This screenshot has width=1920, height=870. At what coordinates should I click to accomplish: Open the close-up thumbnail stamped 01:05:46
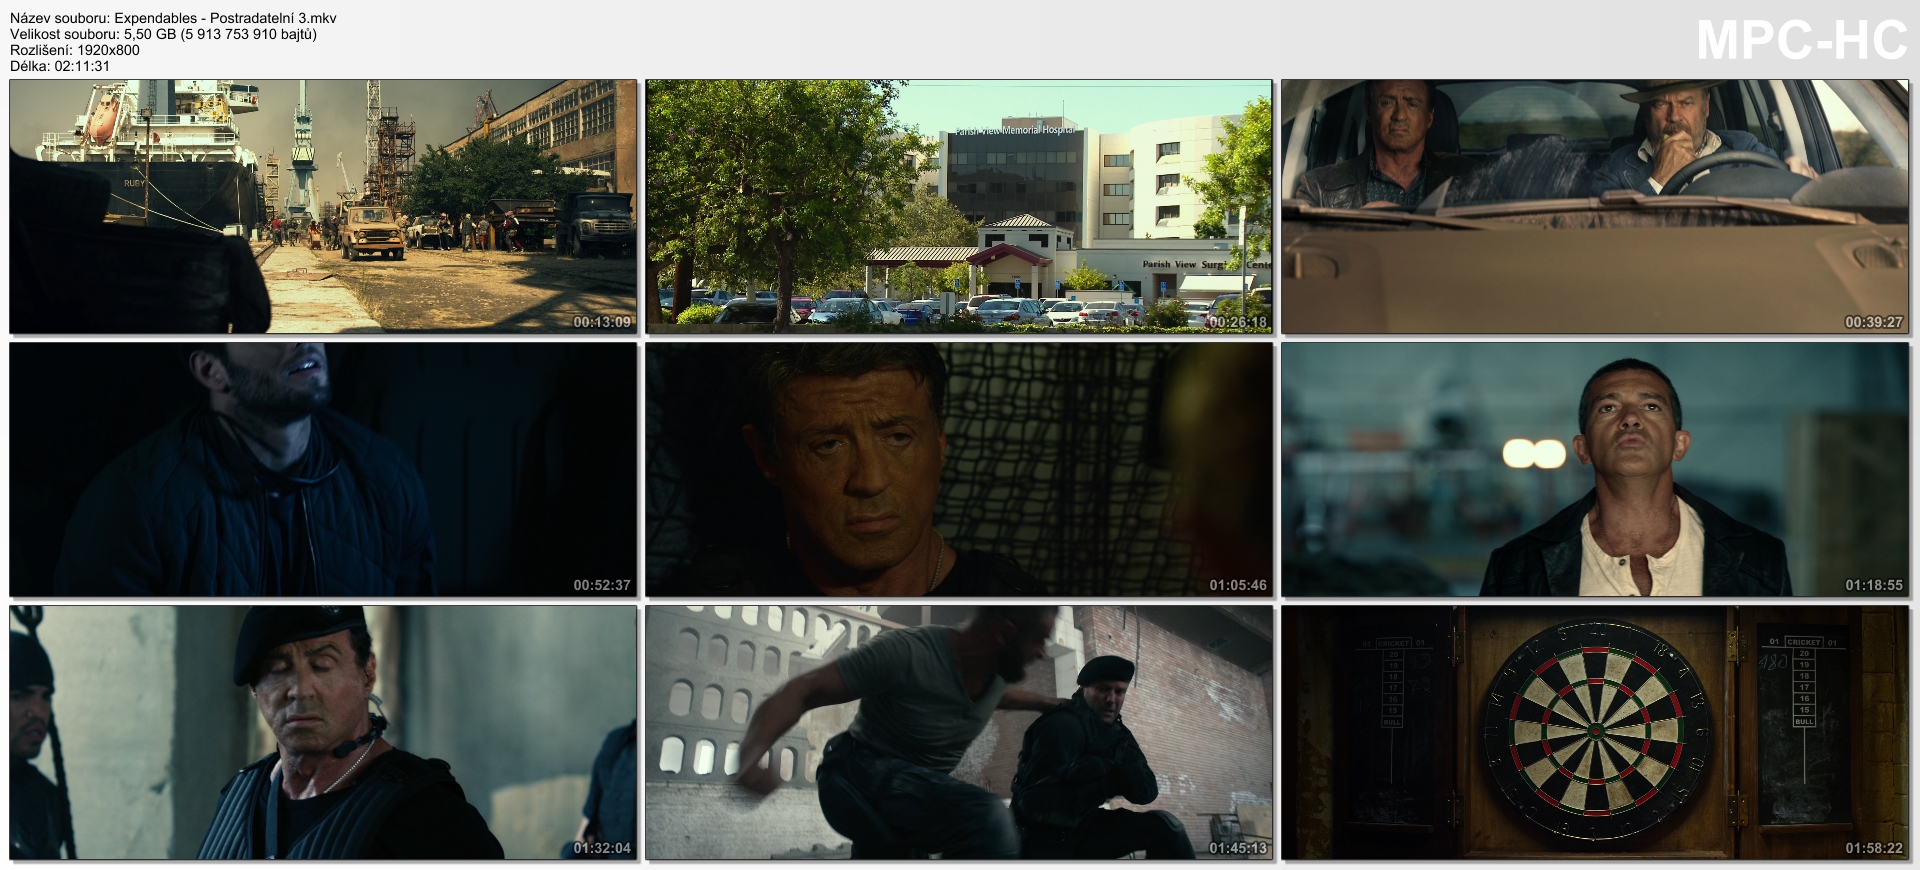pos(959,469)
